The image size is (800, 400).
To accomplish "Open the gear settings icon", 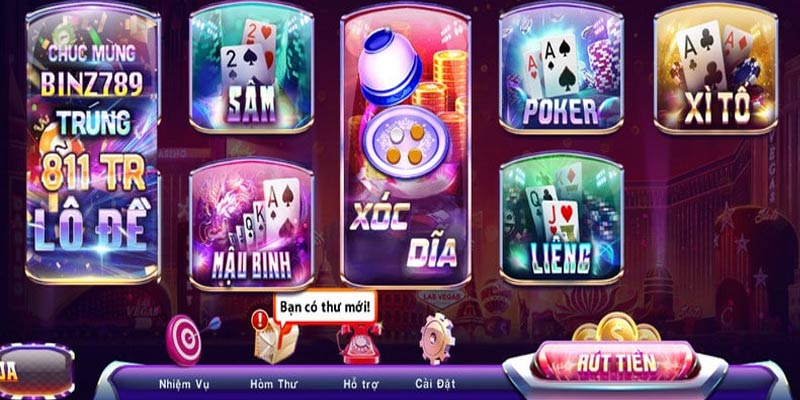I will coord(437,338).
